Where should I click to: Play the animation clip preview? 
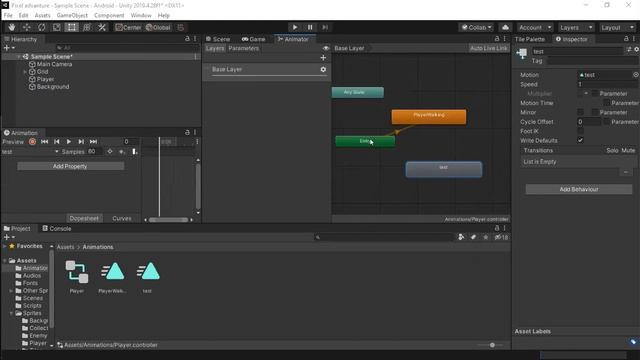click(69, 142)
